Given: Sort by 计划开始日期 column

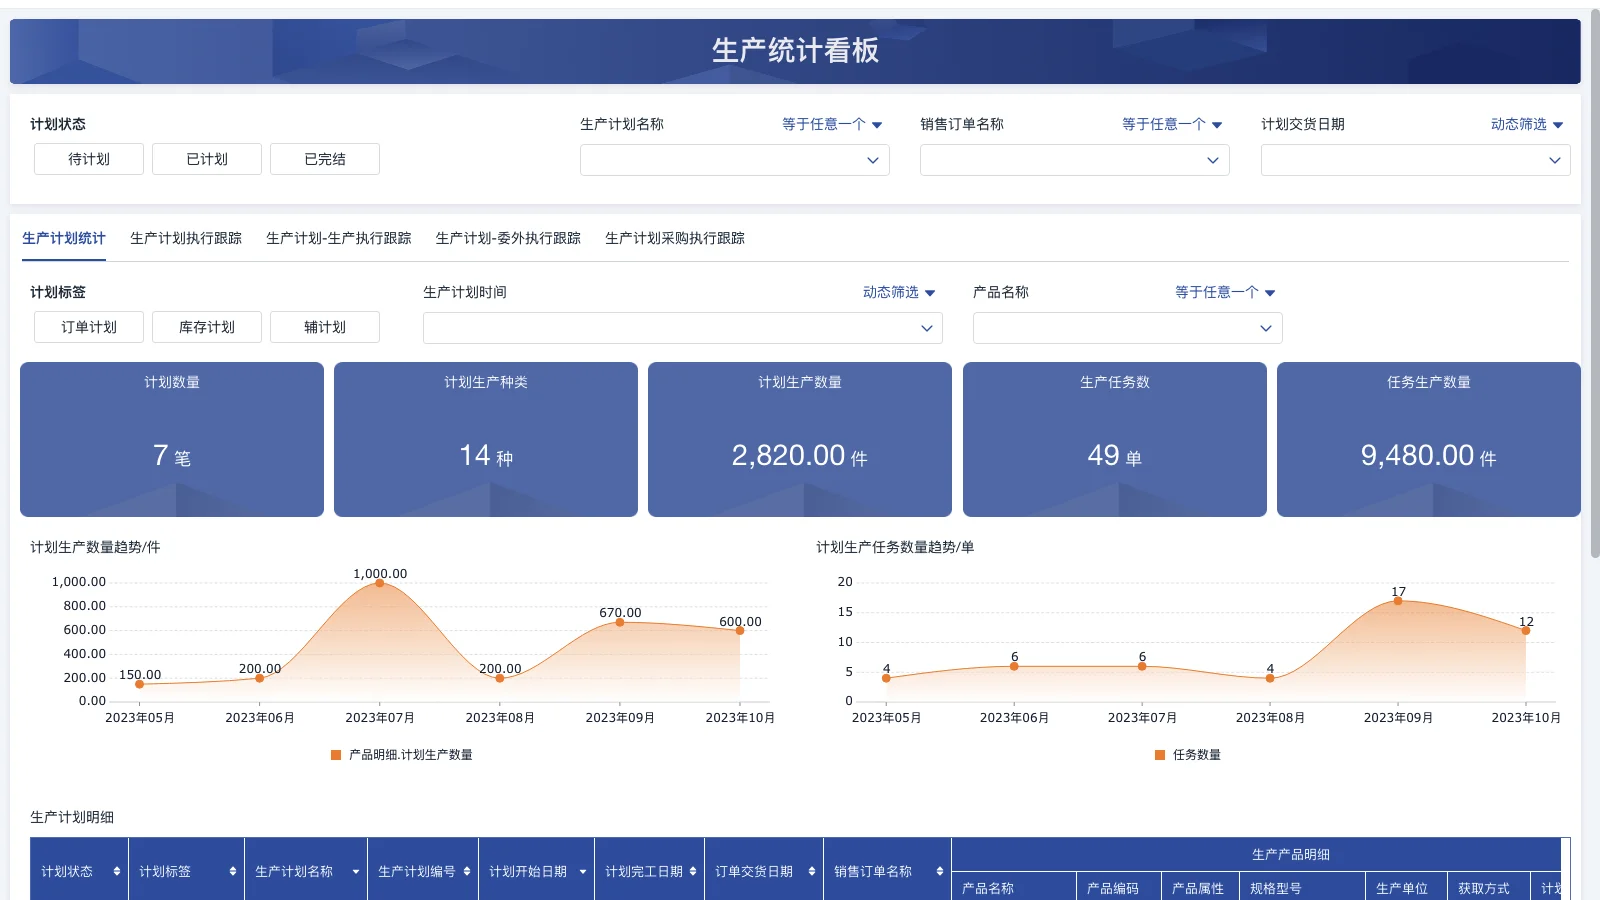Looking at the screenshot, I should pos(581,870).
